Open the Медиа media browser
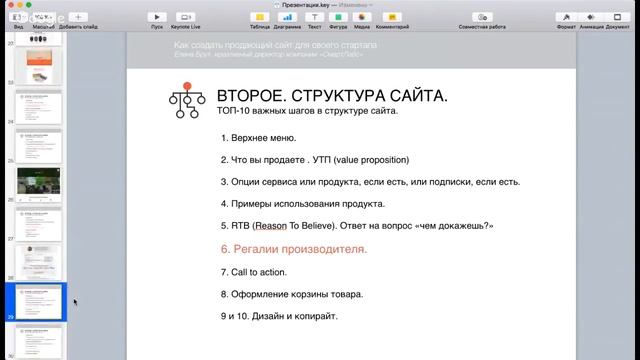Screen dimensions: 640x360 click(x=362, y=17)
